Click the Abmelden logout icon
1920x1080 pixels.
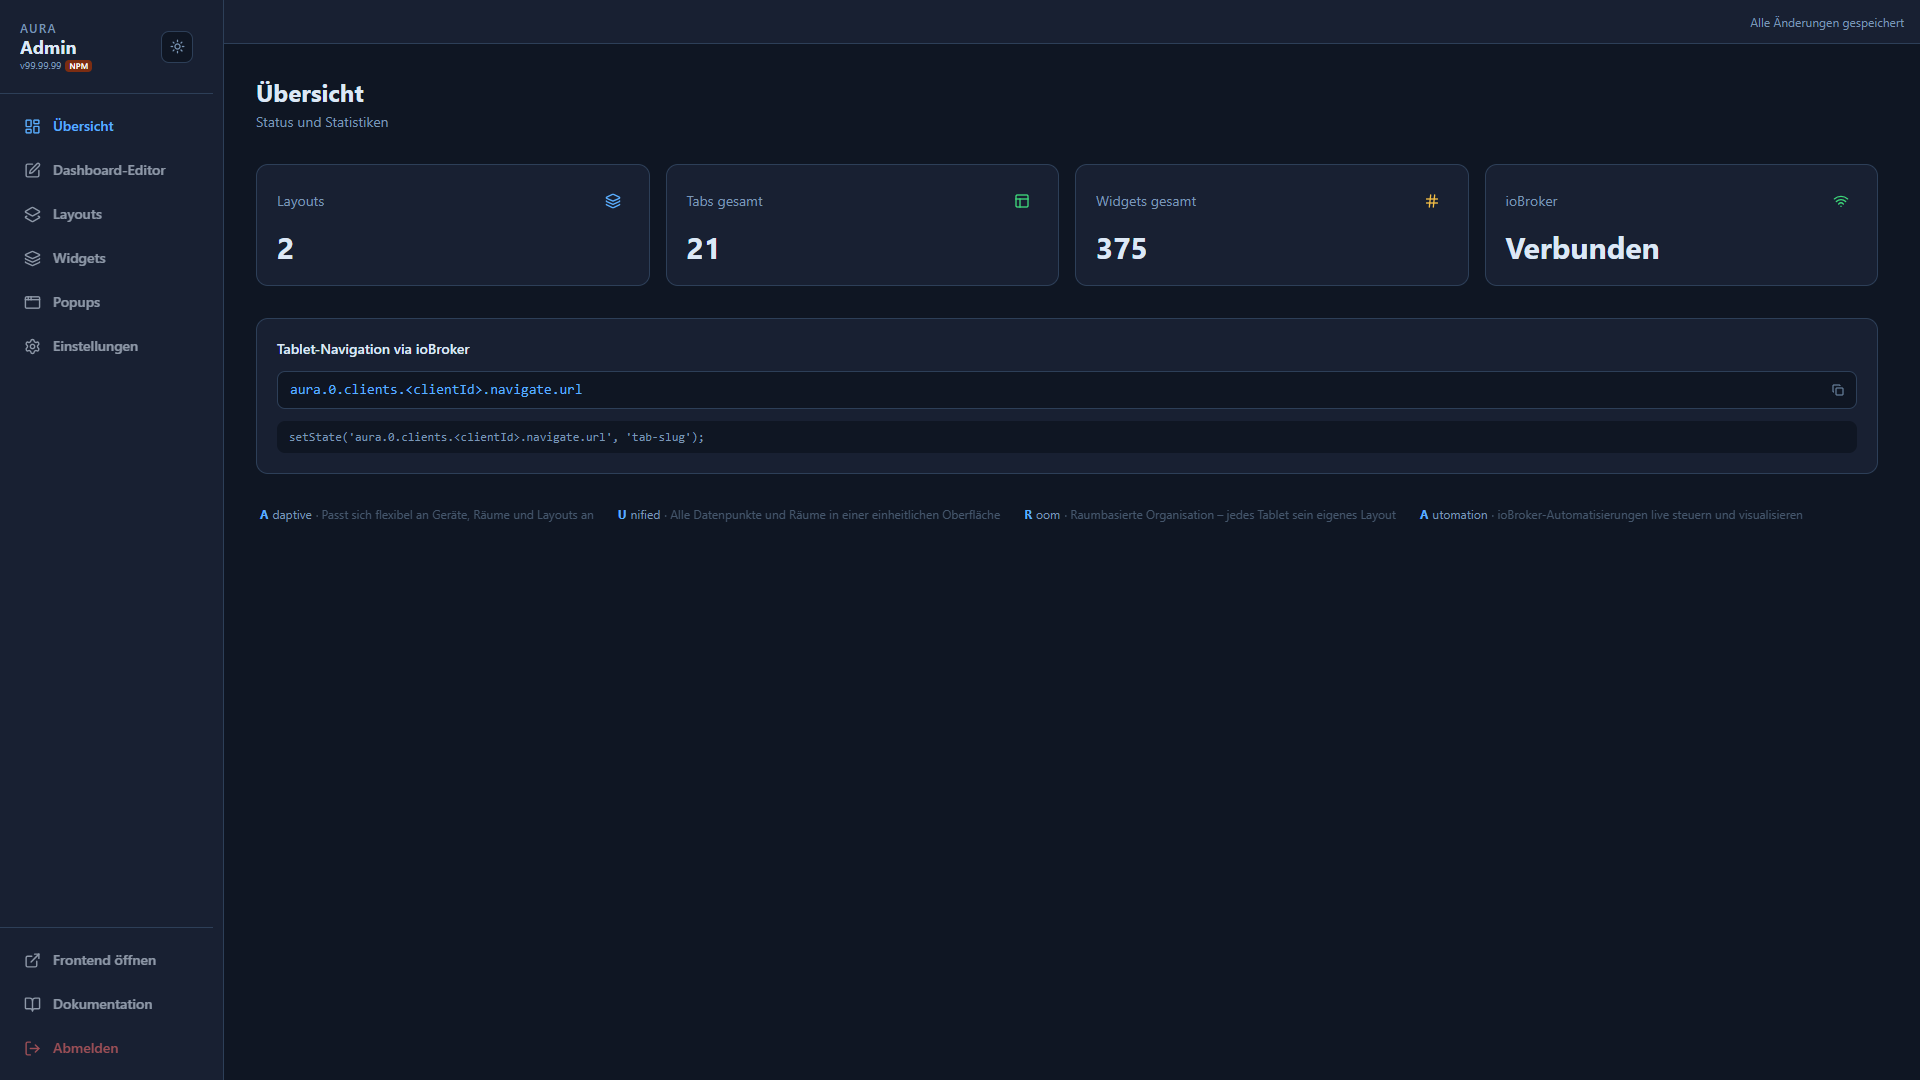click(x=32, y=1048)
